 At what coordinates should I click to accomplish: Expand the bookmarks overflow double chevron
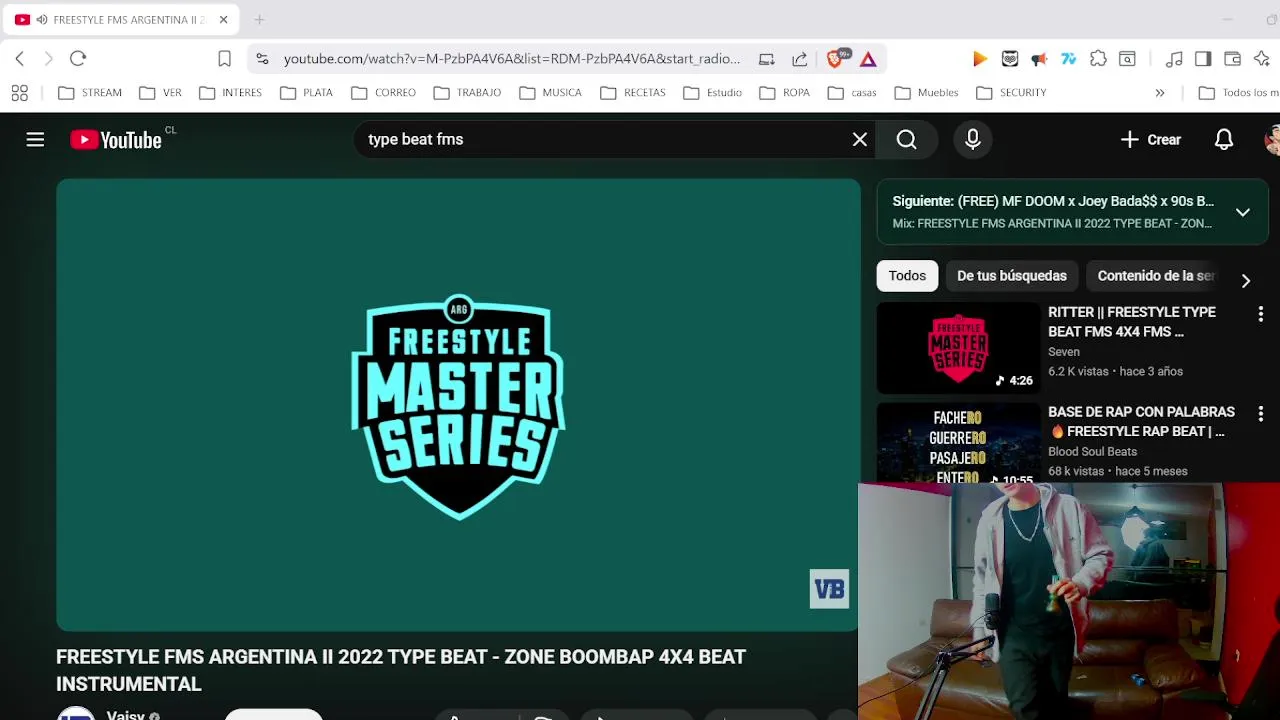pyautogui.click(x=1160, y=93)
